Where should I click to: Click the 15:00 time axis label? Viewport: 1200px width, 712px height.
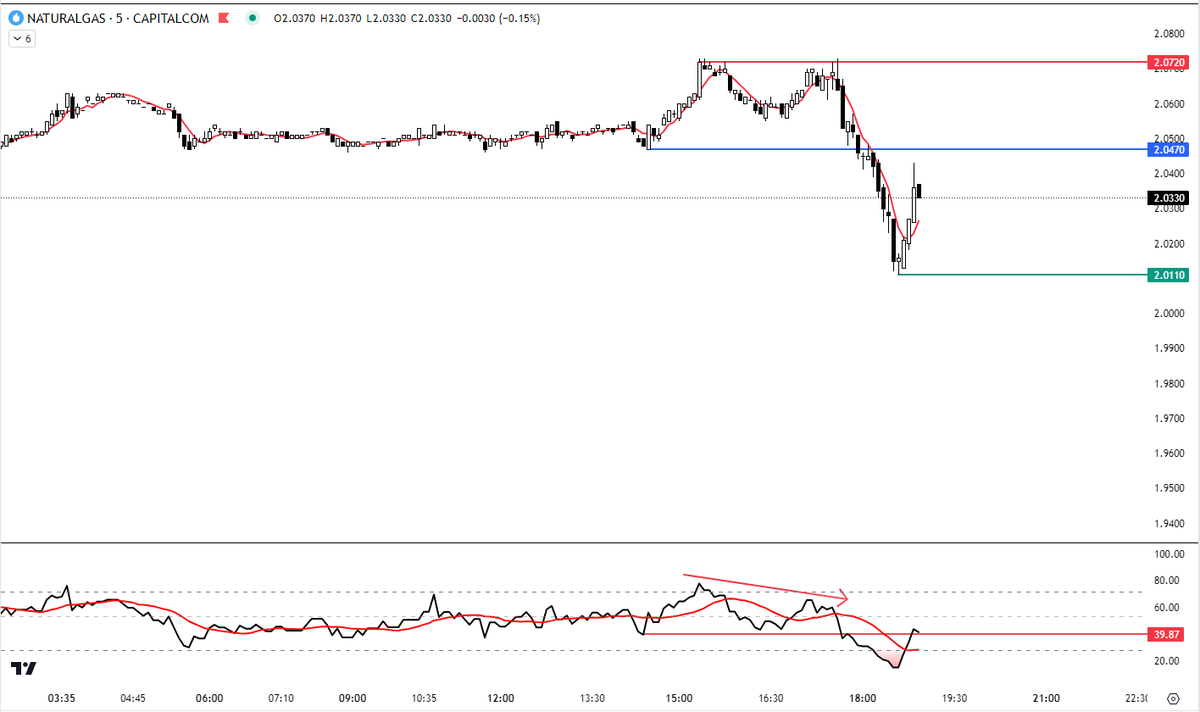tap(680, 699)
